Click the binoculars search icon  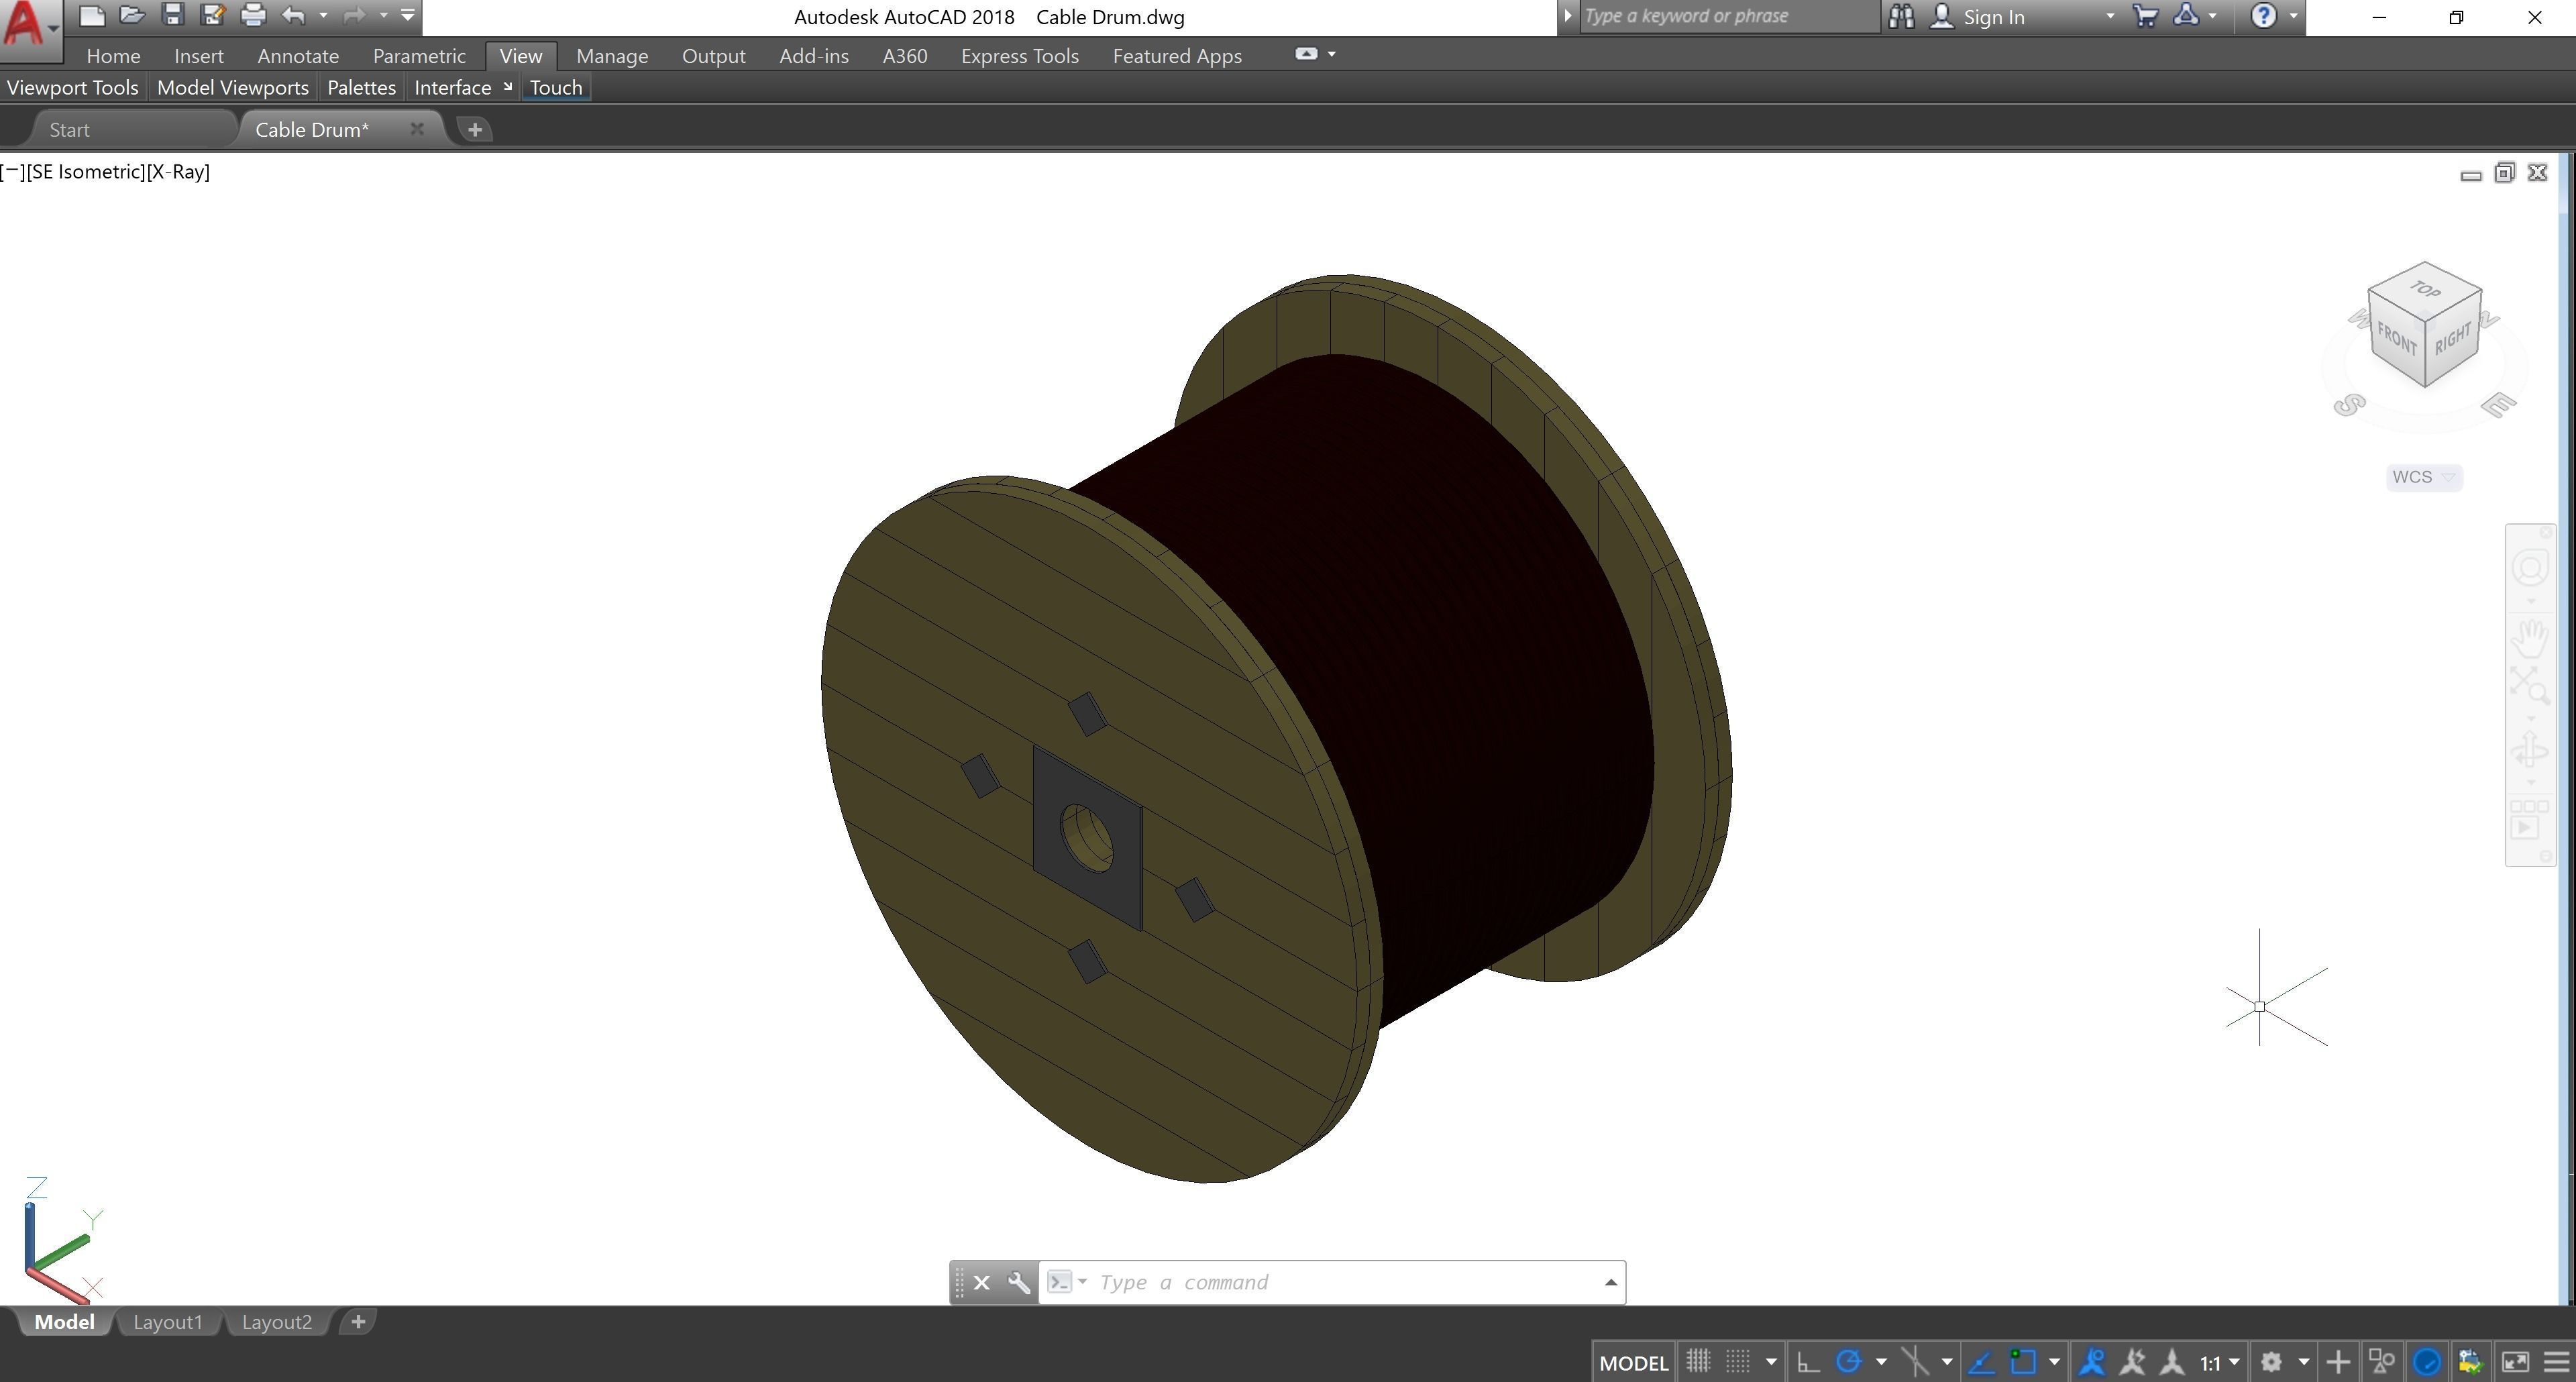point(1902,16)
